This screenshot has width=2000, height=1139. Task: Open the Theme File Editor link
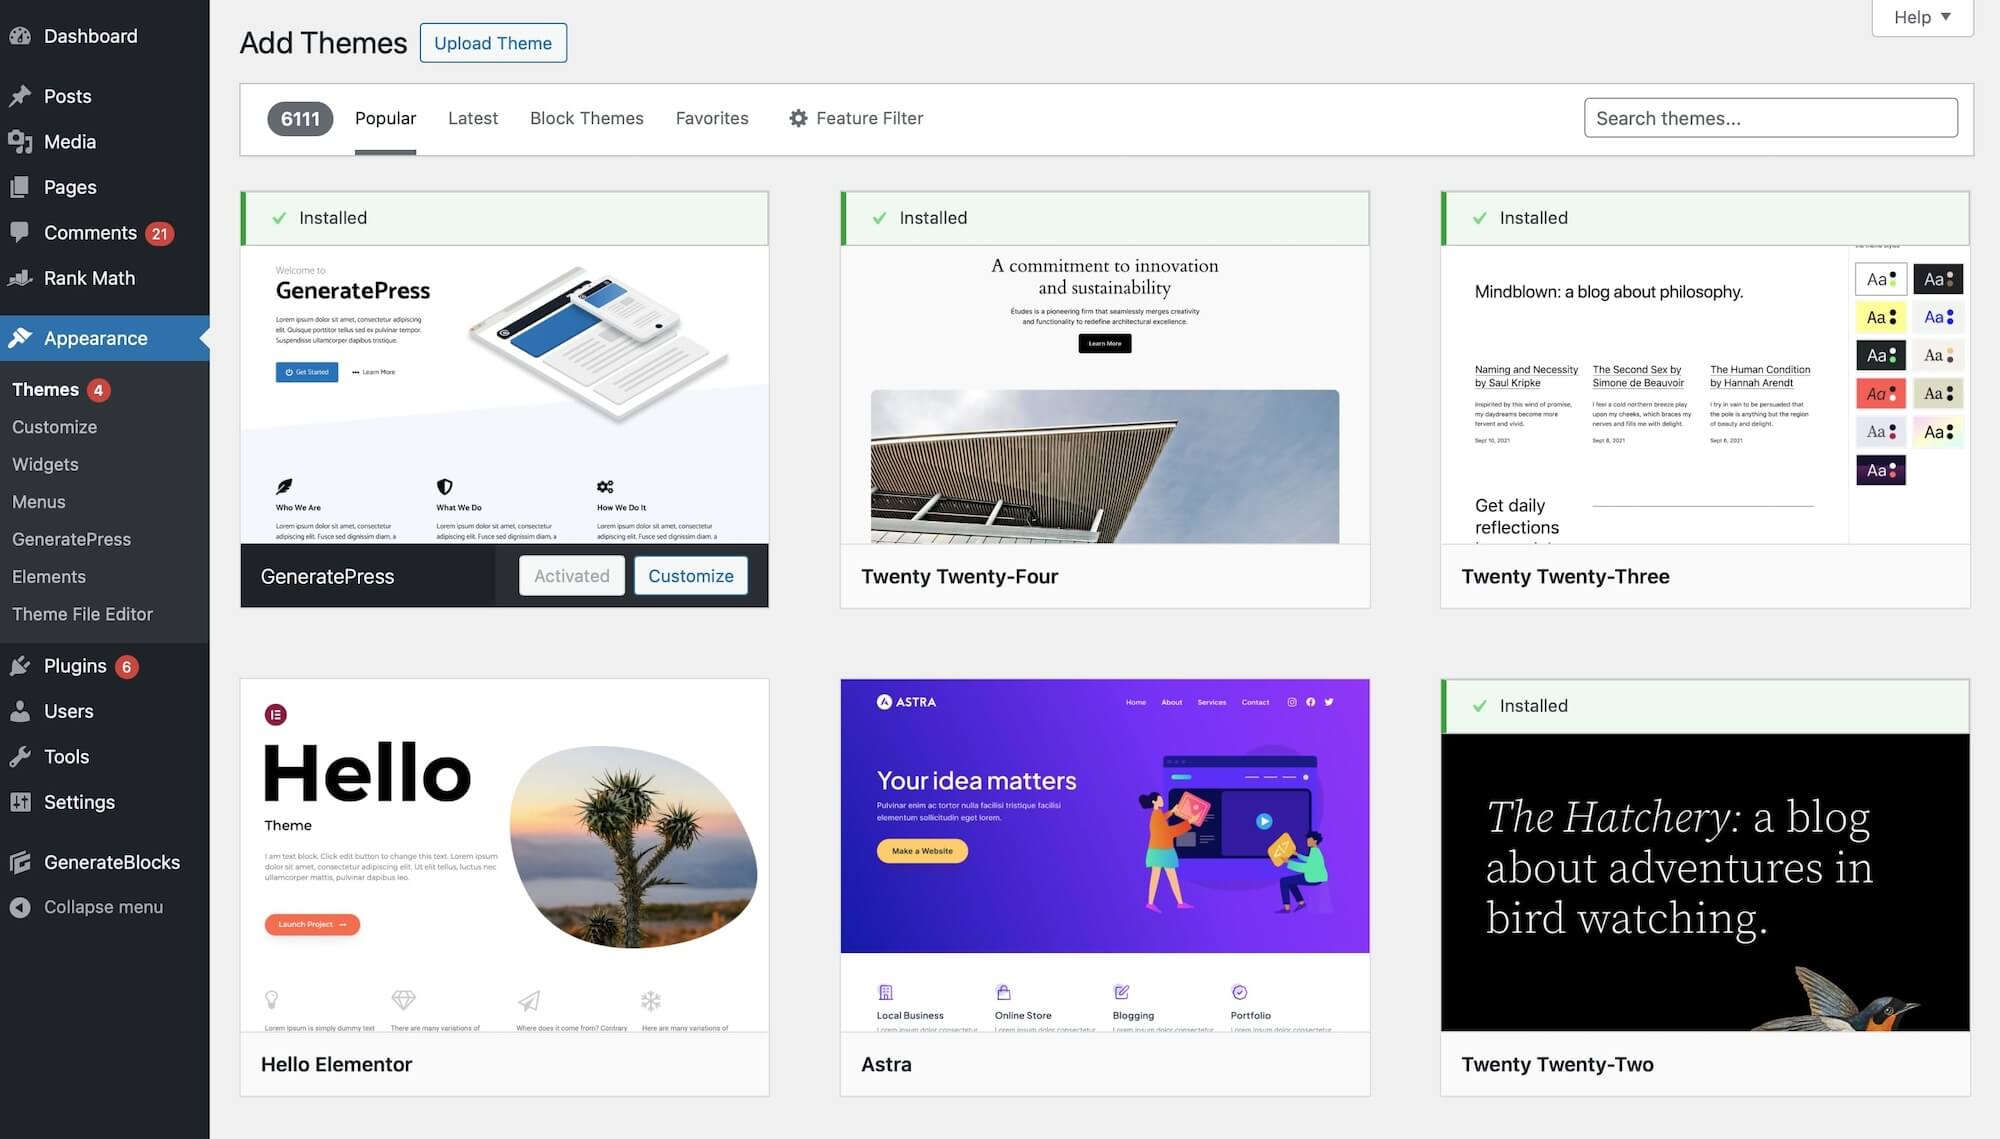82,614
